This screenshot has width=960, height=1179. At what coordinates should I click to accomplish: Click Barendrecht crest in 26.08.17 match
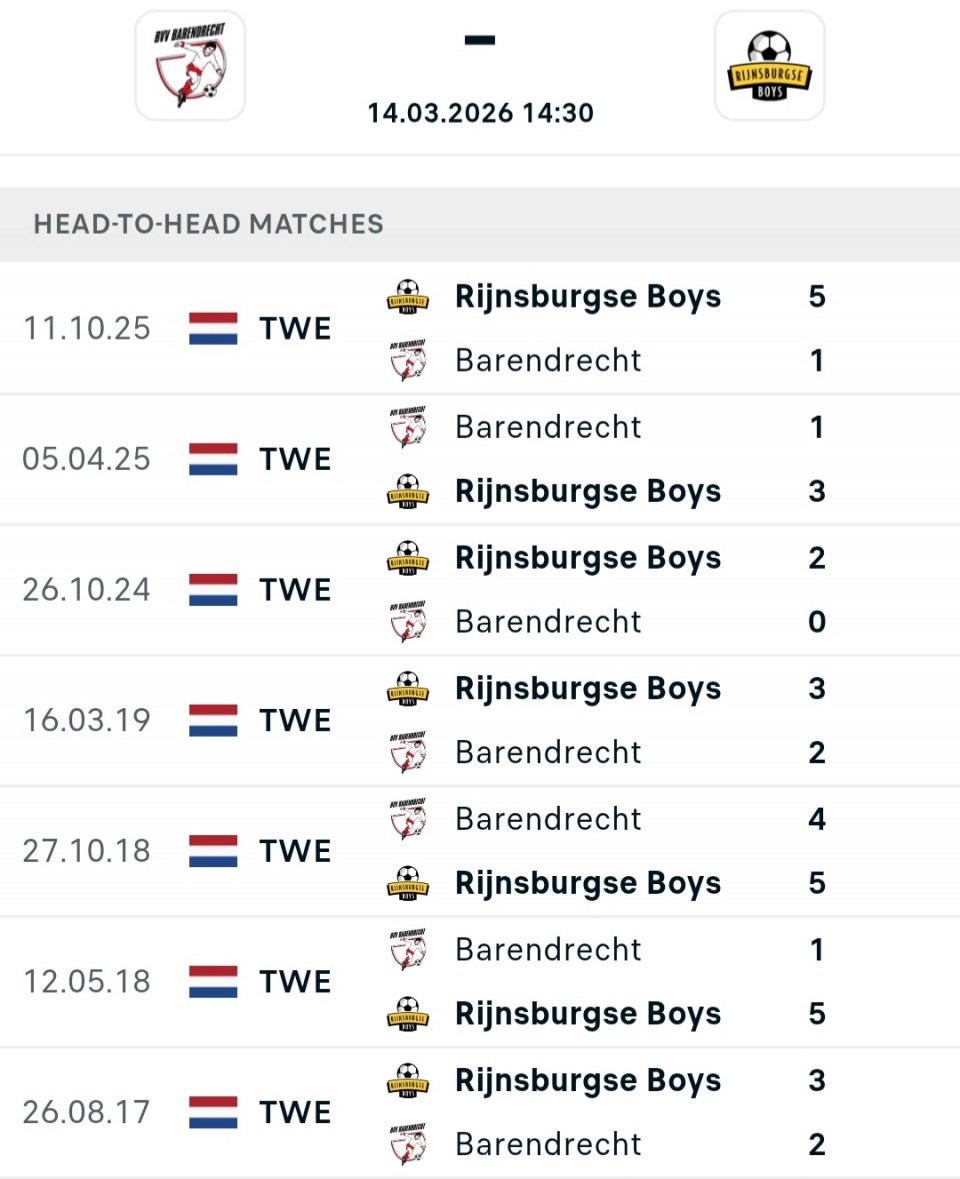(408, 1144)
